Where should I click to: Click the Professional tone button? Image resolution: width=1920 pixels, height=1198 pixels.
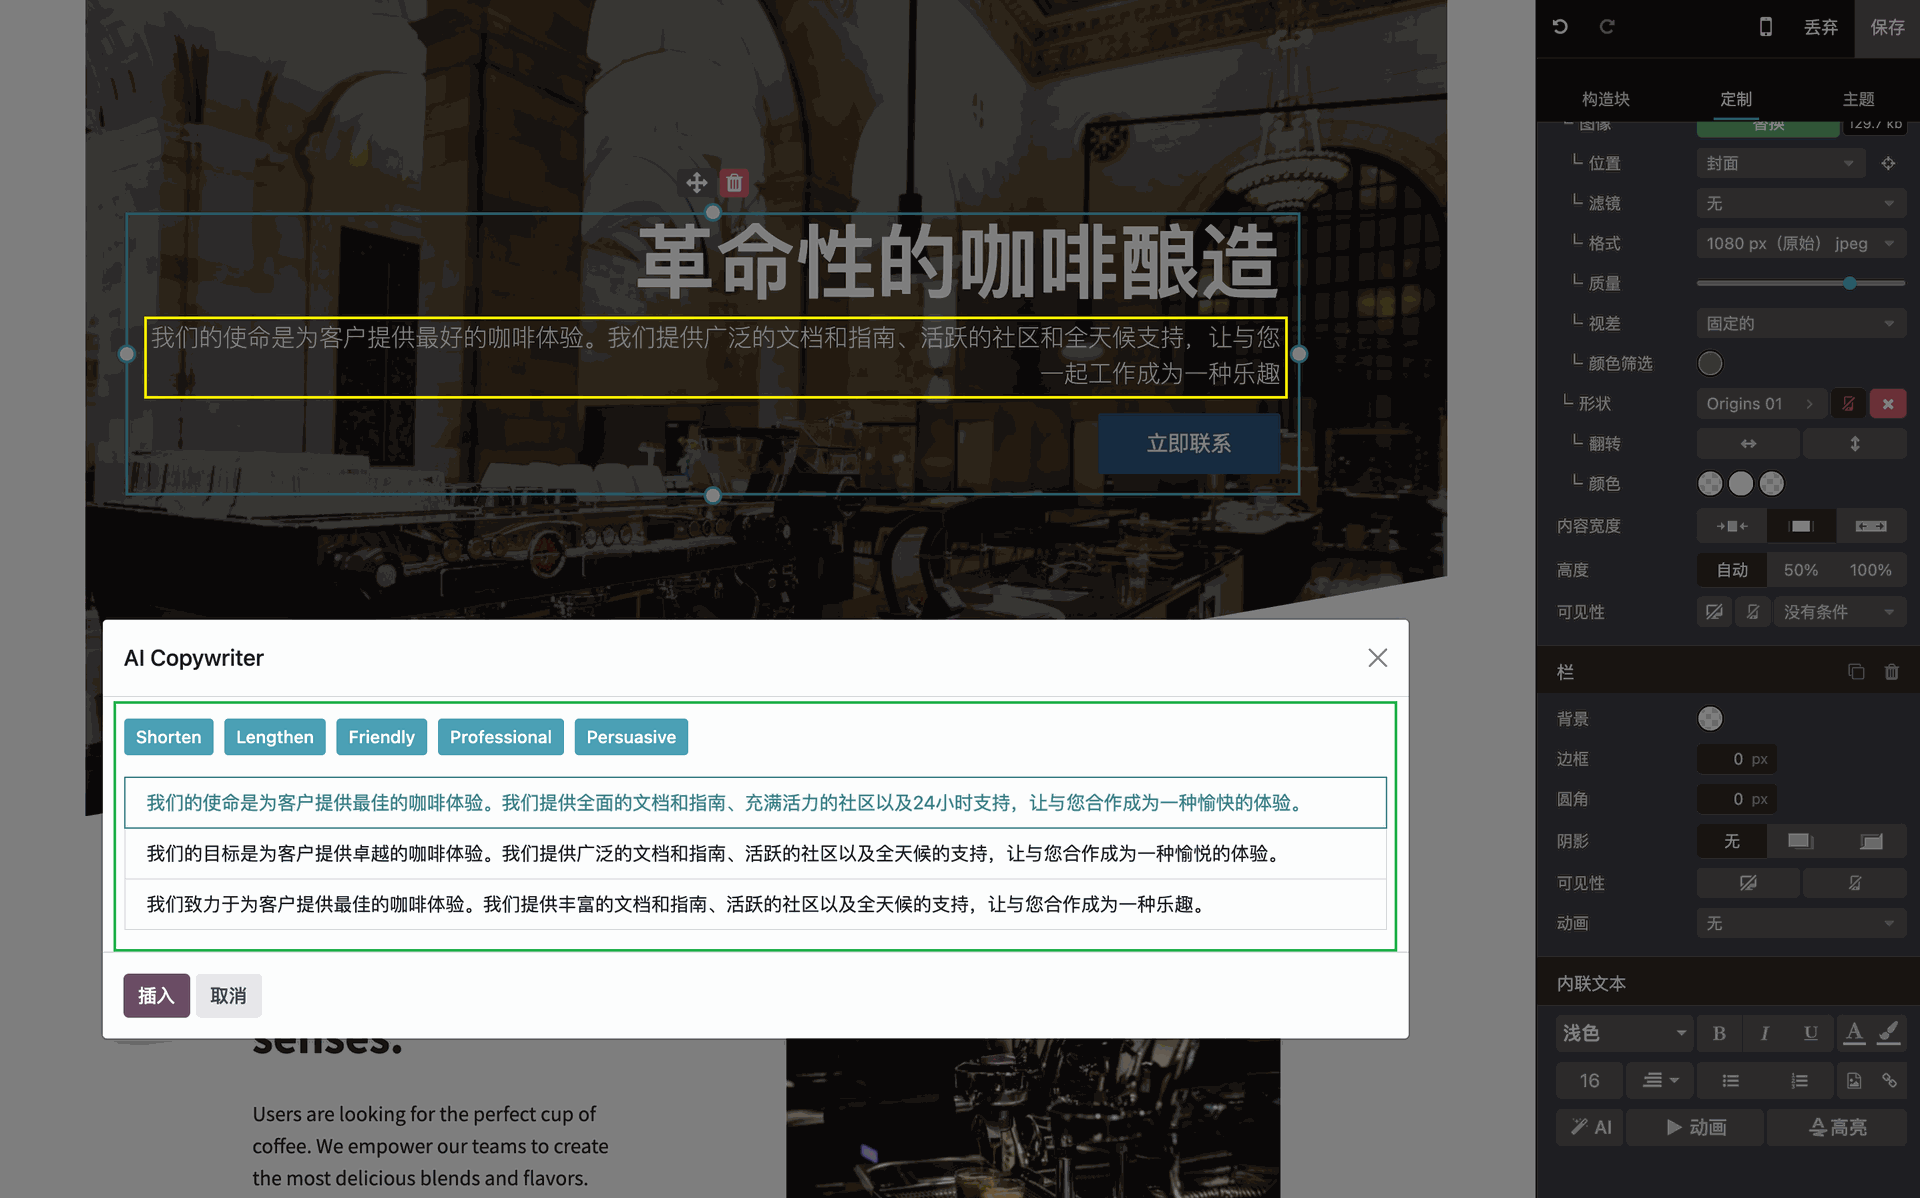point(500,737)
